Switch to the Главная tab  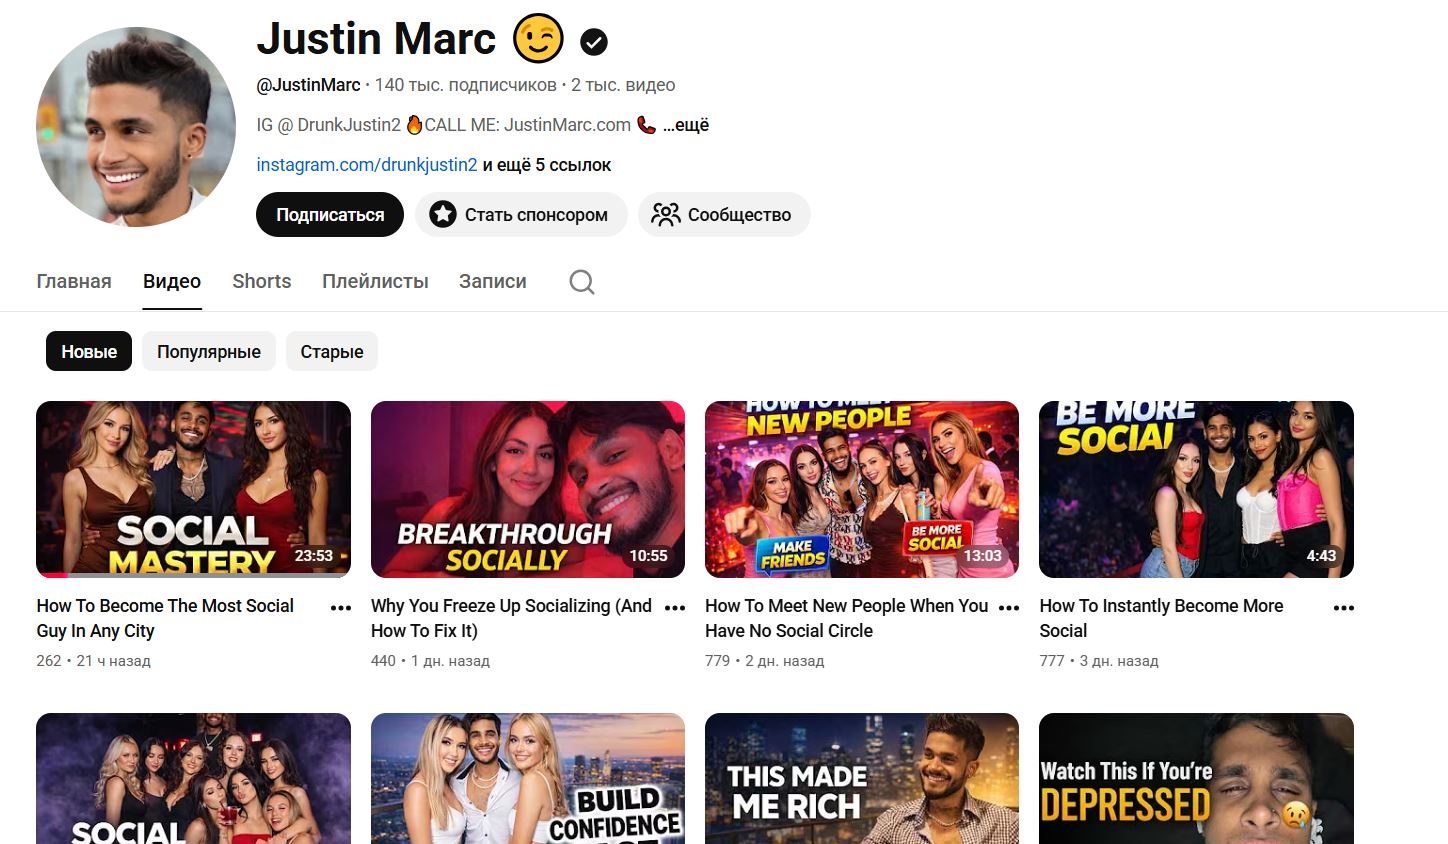pos(74,282)
